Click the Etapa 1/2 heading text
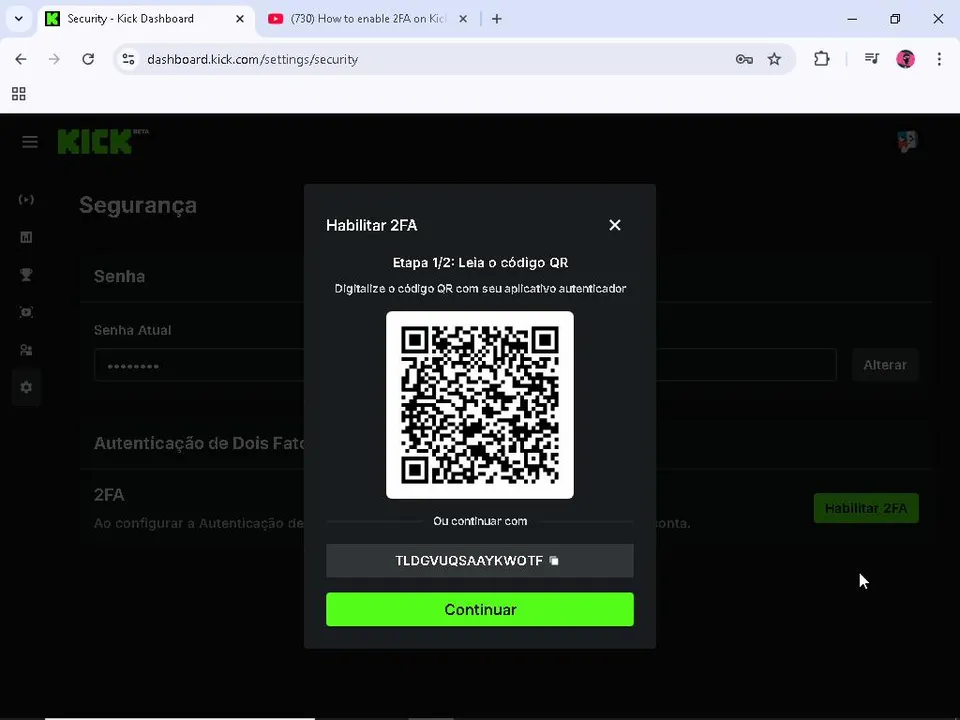The width and height of the screenshot is (960, 720). click(x=480, y=263)
